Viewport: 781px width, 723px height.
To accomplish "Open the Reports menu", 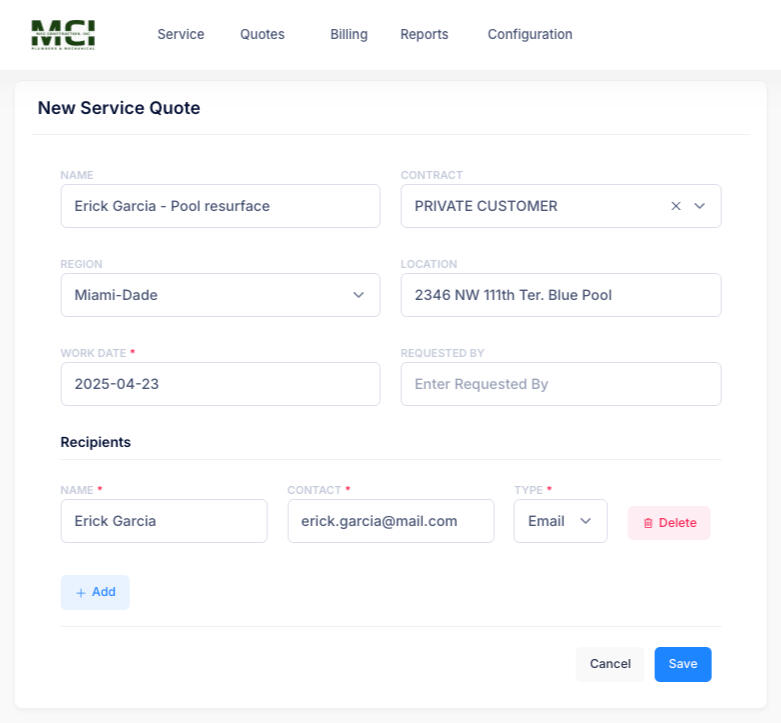I will click(x=424, y=34).
